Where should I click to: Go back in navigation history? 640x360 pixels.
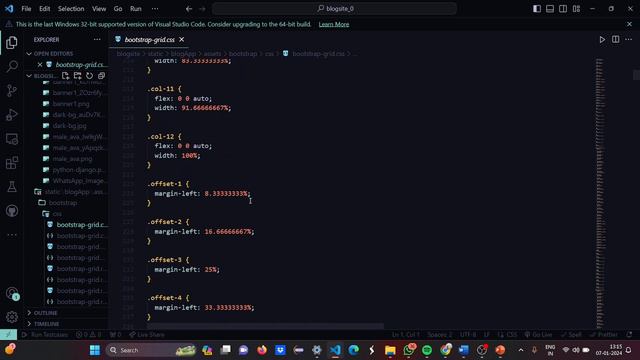[x=189, y=9]
